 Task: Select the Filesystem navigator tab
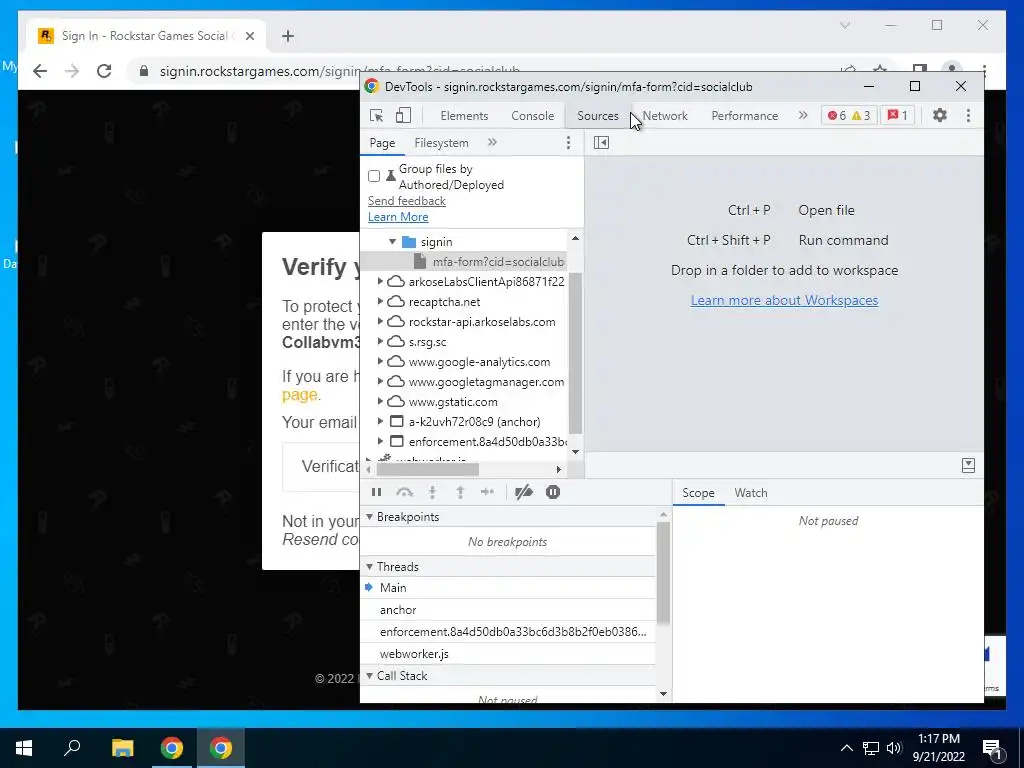[441, 142]
